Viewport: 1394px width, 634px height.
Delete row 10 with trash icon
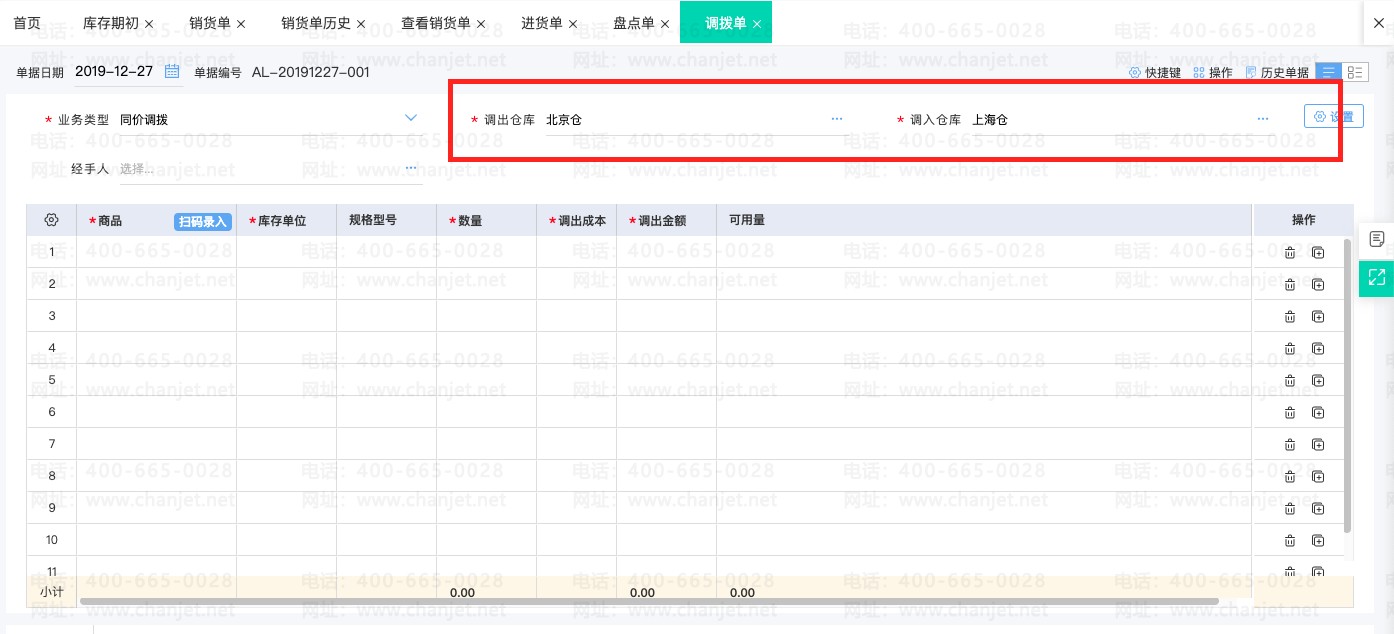(x=1290, y=541)
